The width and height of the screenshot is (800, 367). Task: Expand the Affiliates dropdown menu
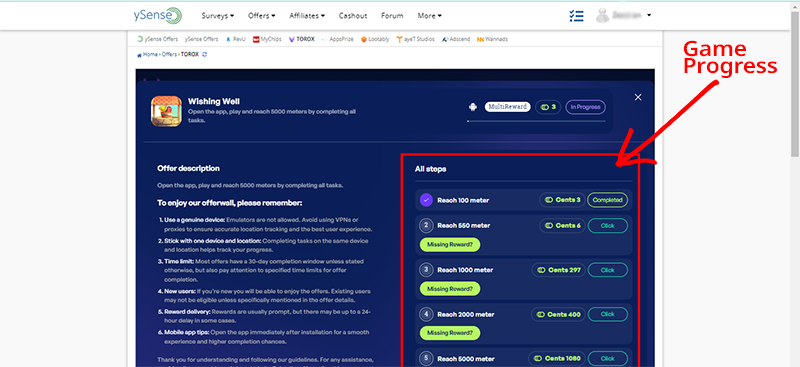coord(307,16)
